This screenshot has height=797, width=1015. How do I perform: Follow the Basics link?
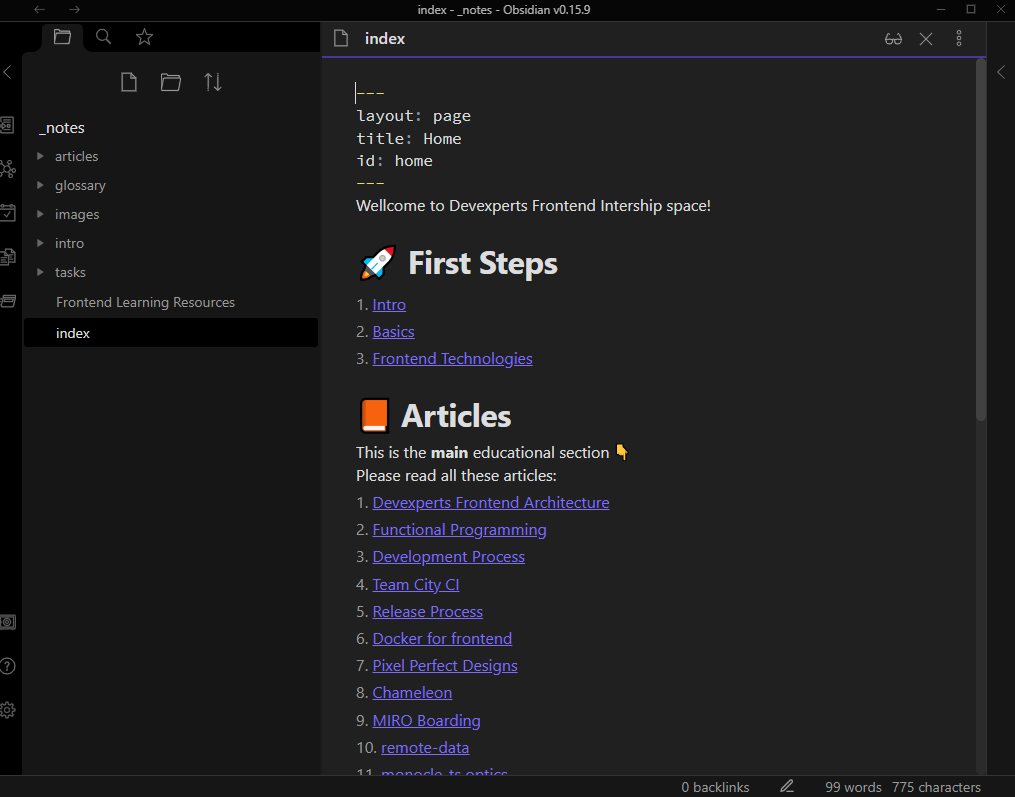[394, 331]
